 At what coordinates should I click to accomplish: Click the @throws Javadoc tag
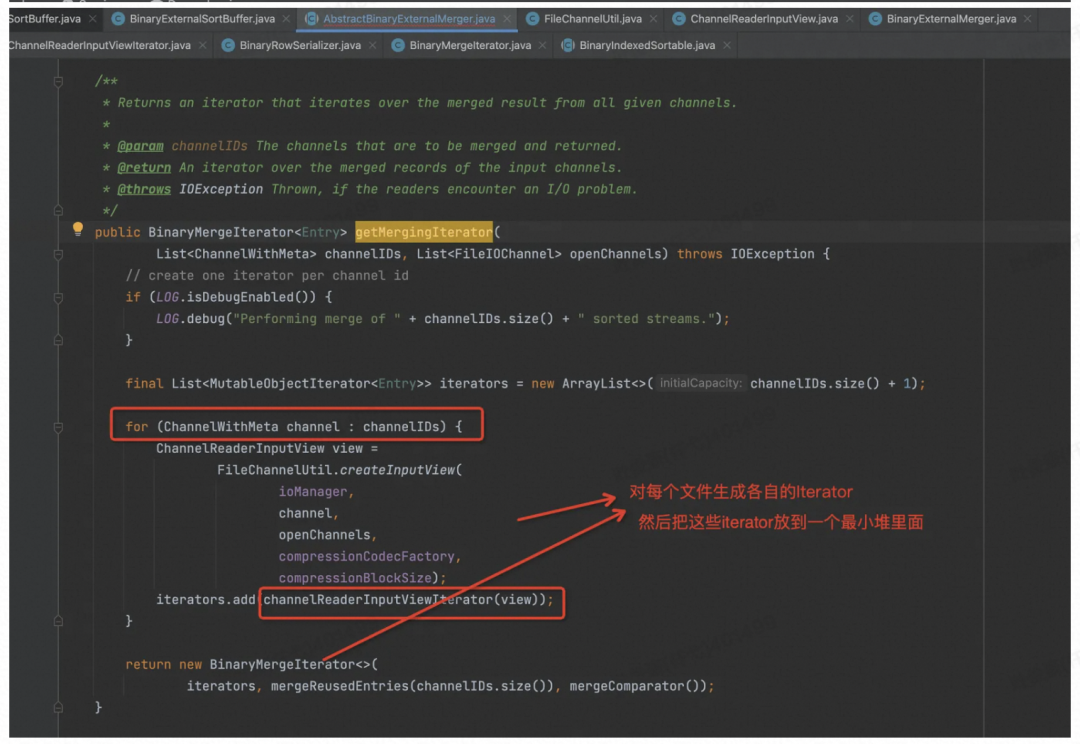point(144,189)
